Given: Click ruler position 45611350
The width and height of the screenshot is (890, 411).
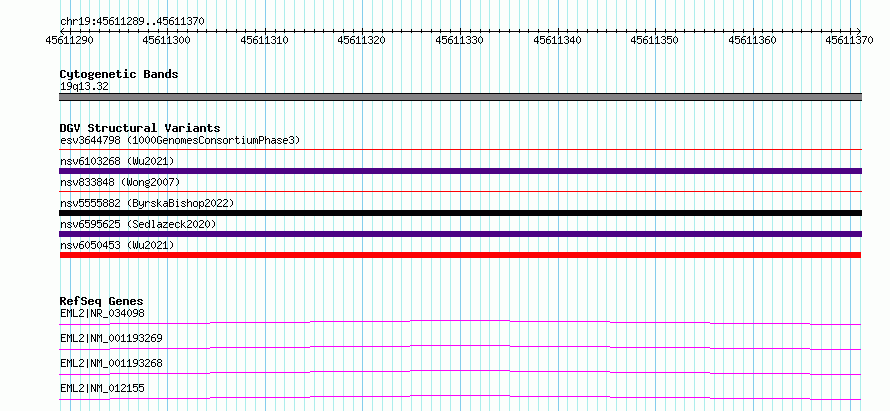Looking at the screenshot, I should tap(655, 40).
